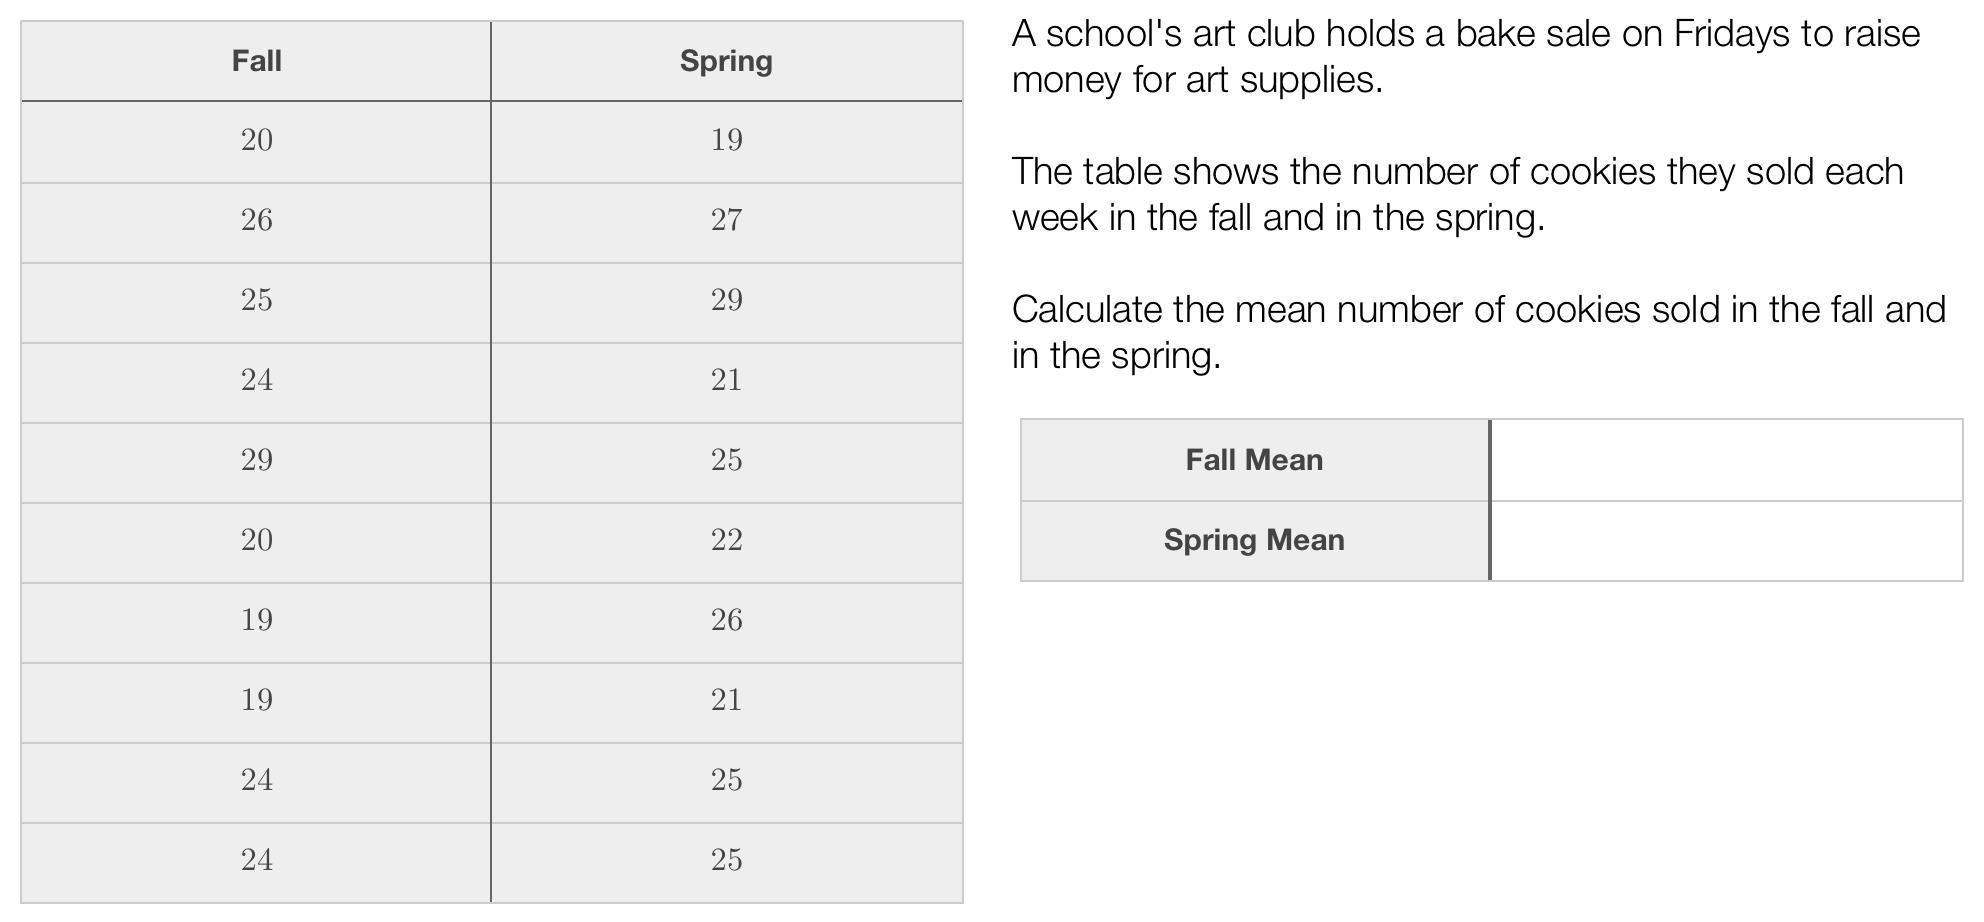Click Fall value 24 in last row
The height and width of the screenshot is (922, 1984).
tap(256, 860)
